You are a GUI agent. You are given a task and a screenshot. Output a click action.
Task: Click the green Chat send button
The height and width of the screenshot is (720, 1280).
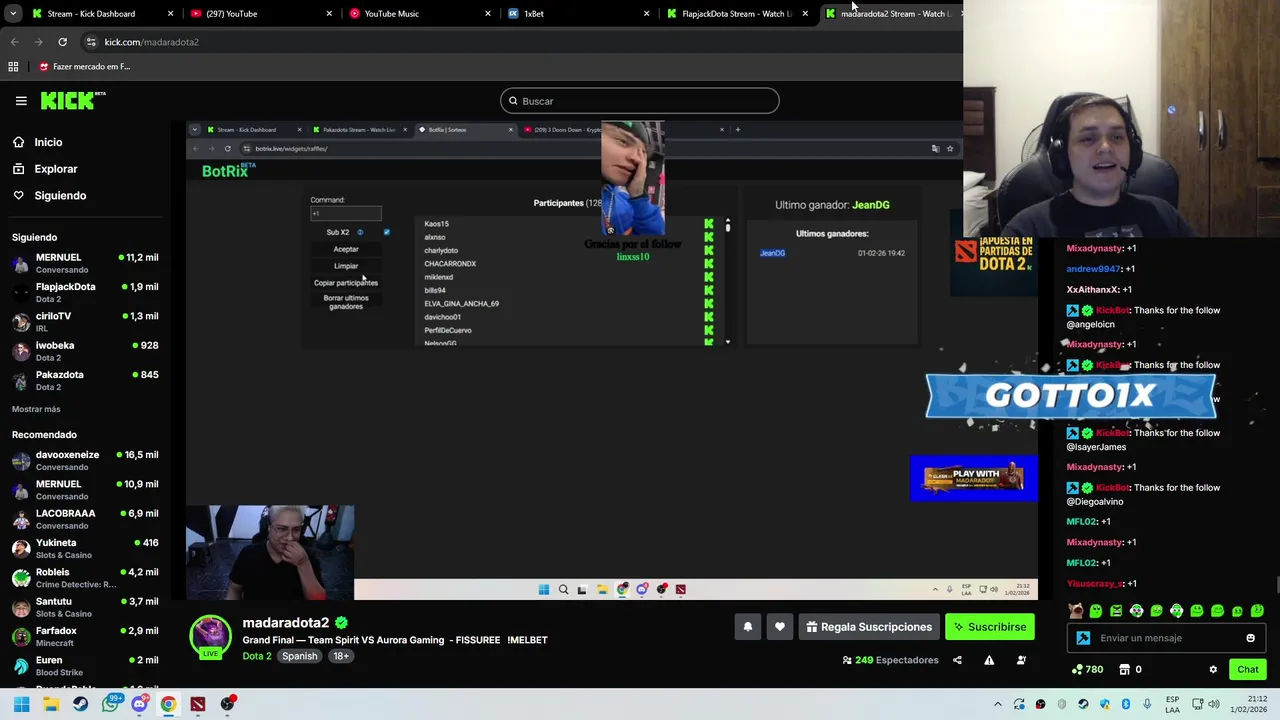tap(1248, 670)
